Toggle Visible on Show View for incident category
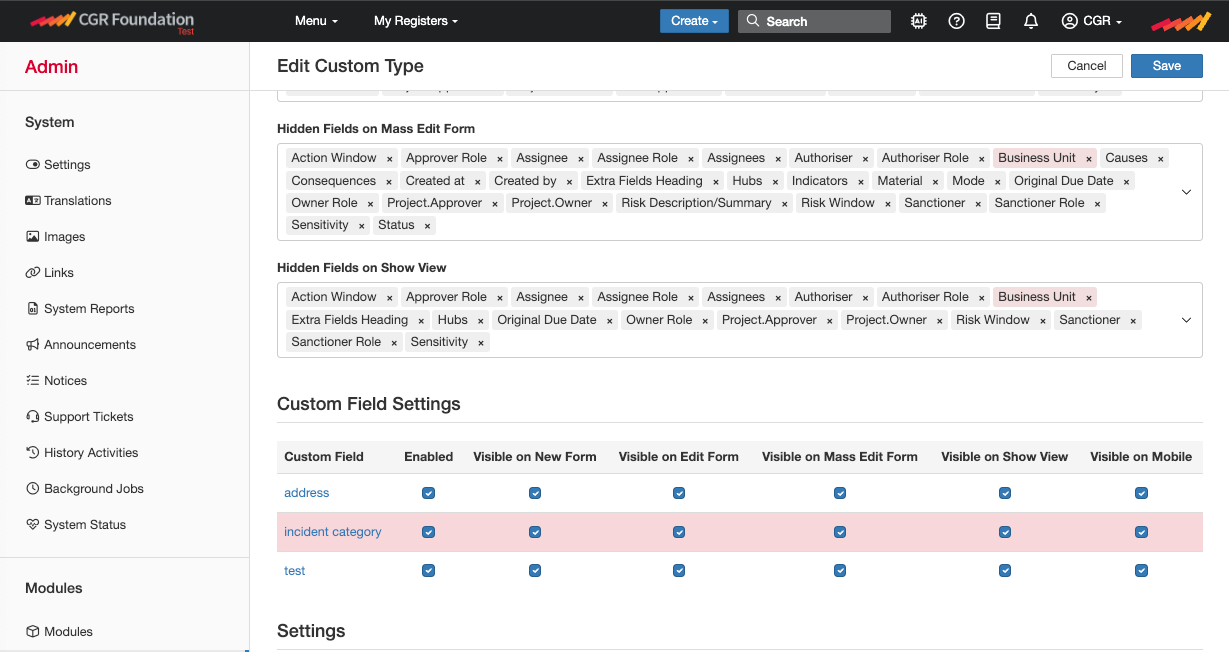Viewport: 1229px width, 652px height. [1005, 532]
